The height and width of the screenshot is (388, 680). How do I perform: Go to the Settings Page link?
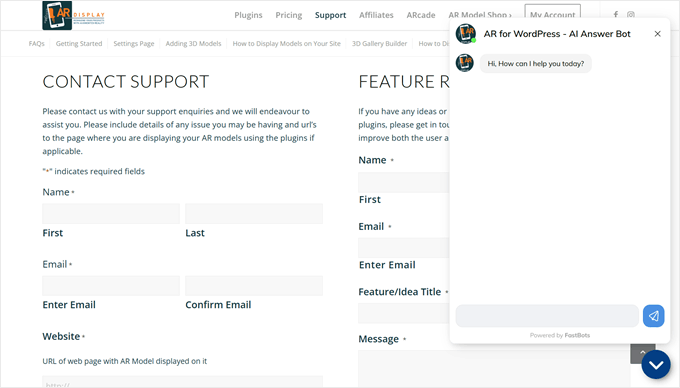coord(134,43)
